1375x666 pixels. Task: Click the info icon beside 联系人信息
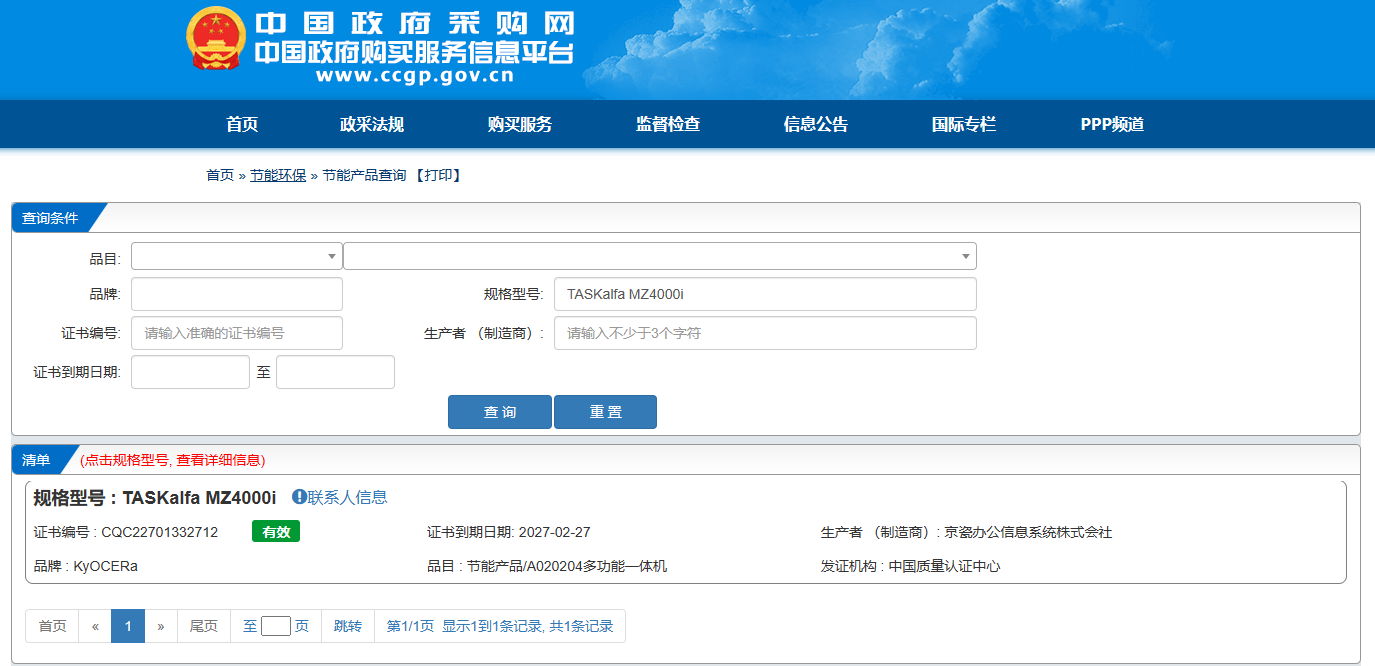point(299,497)
